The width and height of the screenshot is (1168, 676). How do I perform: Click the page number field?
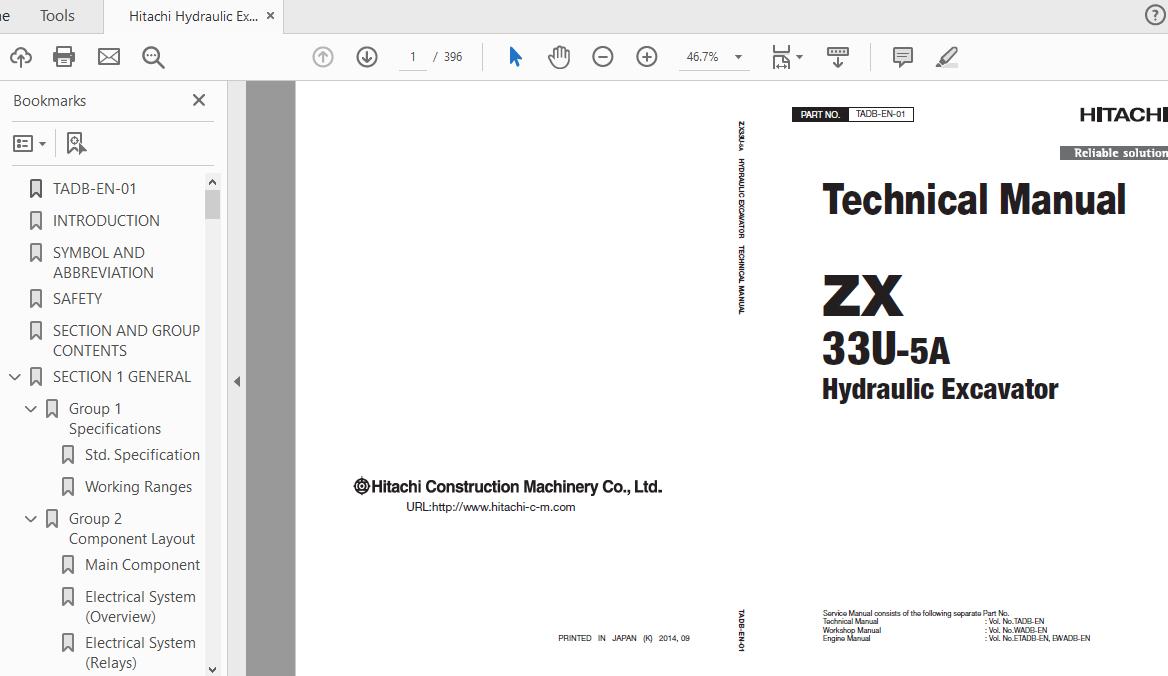(413, 57)
